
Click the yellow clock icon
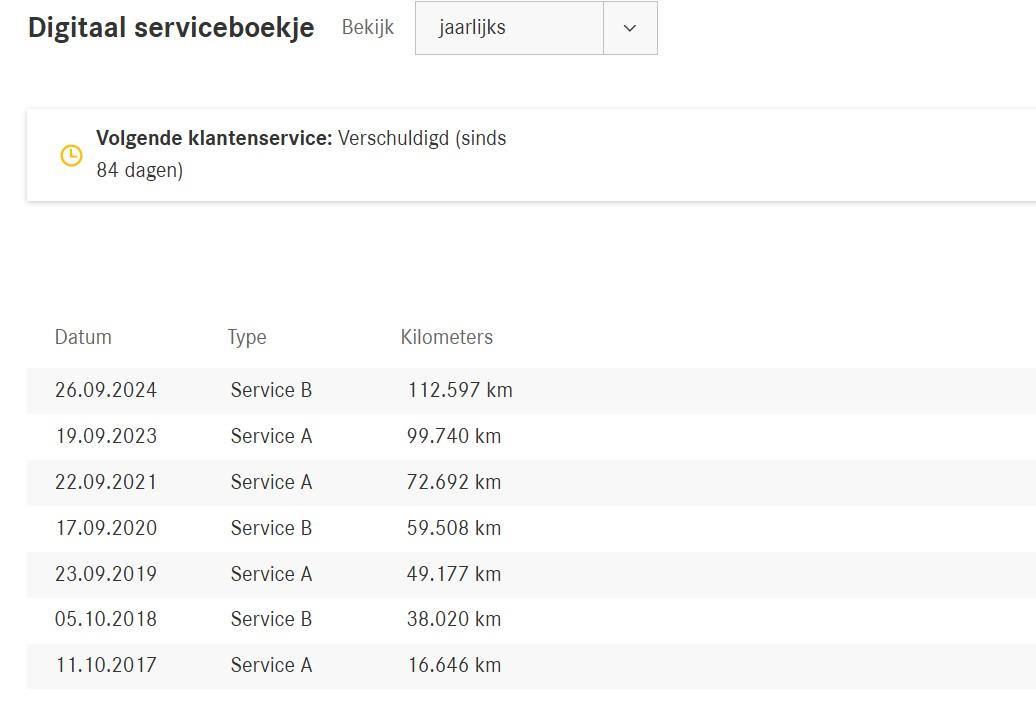click(x=71, y=155)
